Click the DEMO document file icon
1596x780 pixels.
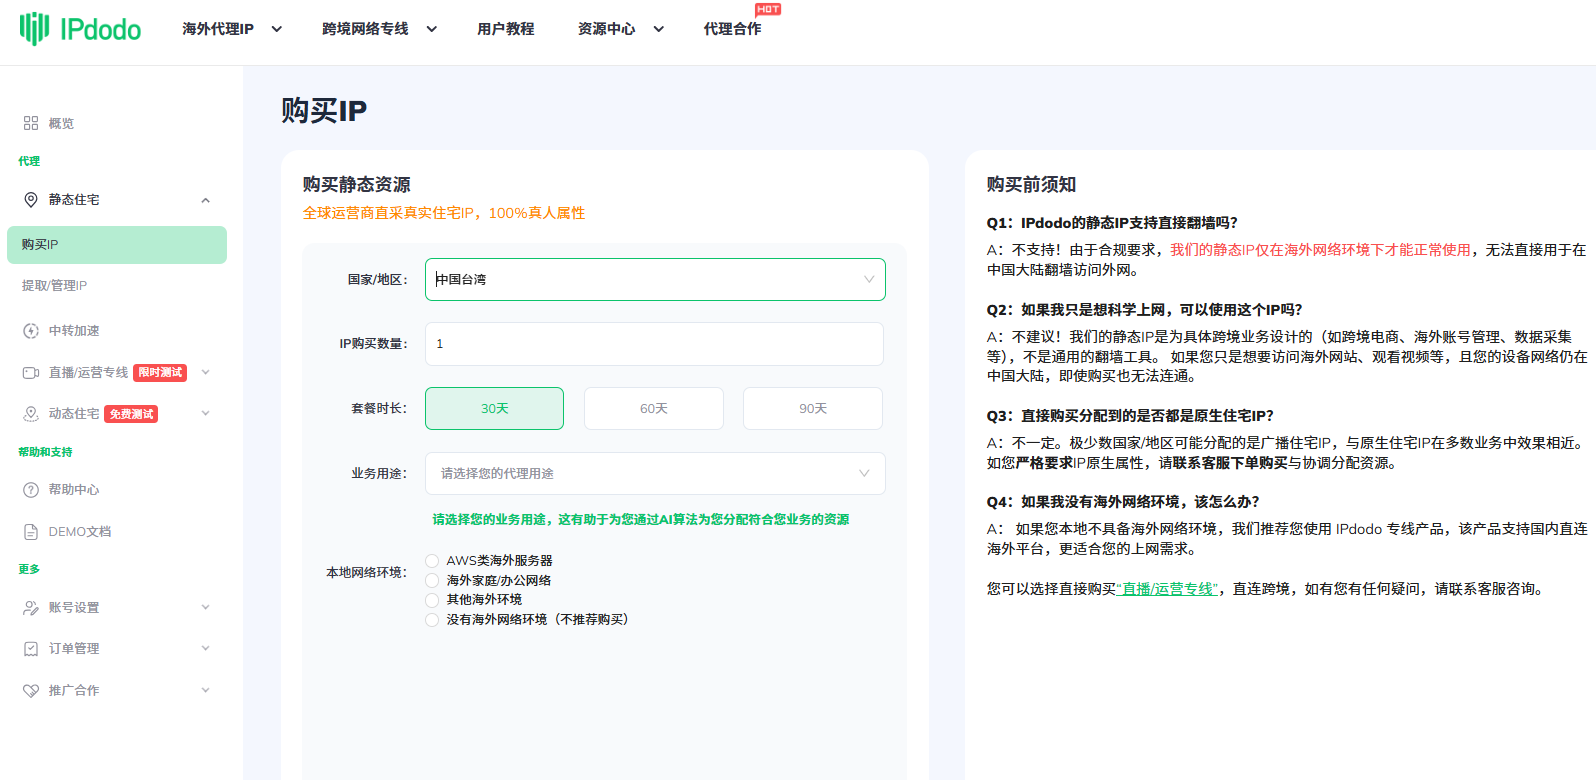coord(31,532)
